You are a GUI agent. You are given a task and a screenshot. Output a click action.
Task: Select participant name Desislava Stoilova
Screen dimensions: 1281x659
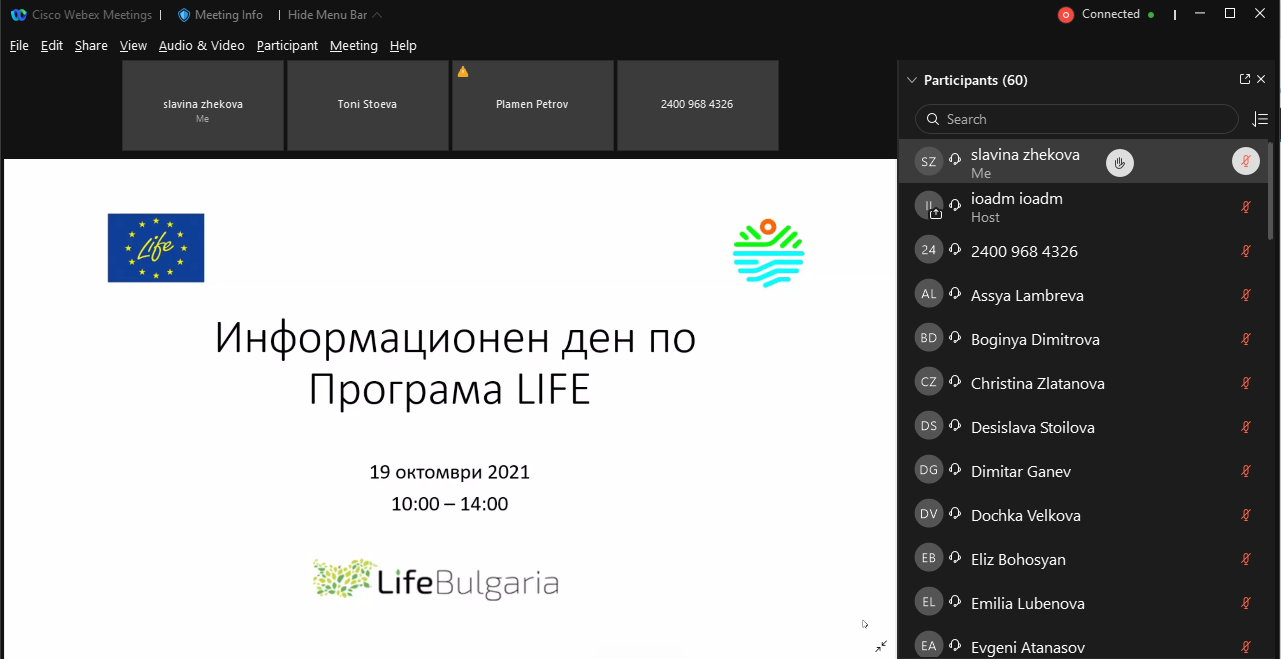click(x=1033, y=427)
